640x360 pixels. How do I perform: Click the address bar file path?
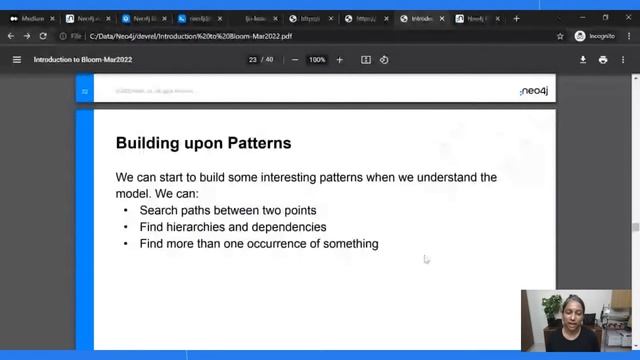[x=191, y=36]
